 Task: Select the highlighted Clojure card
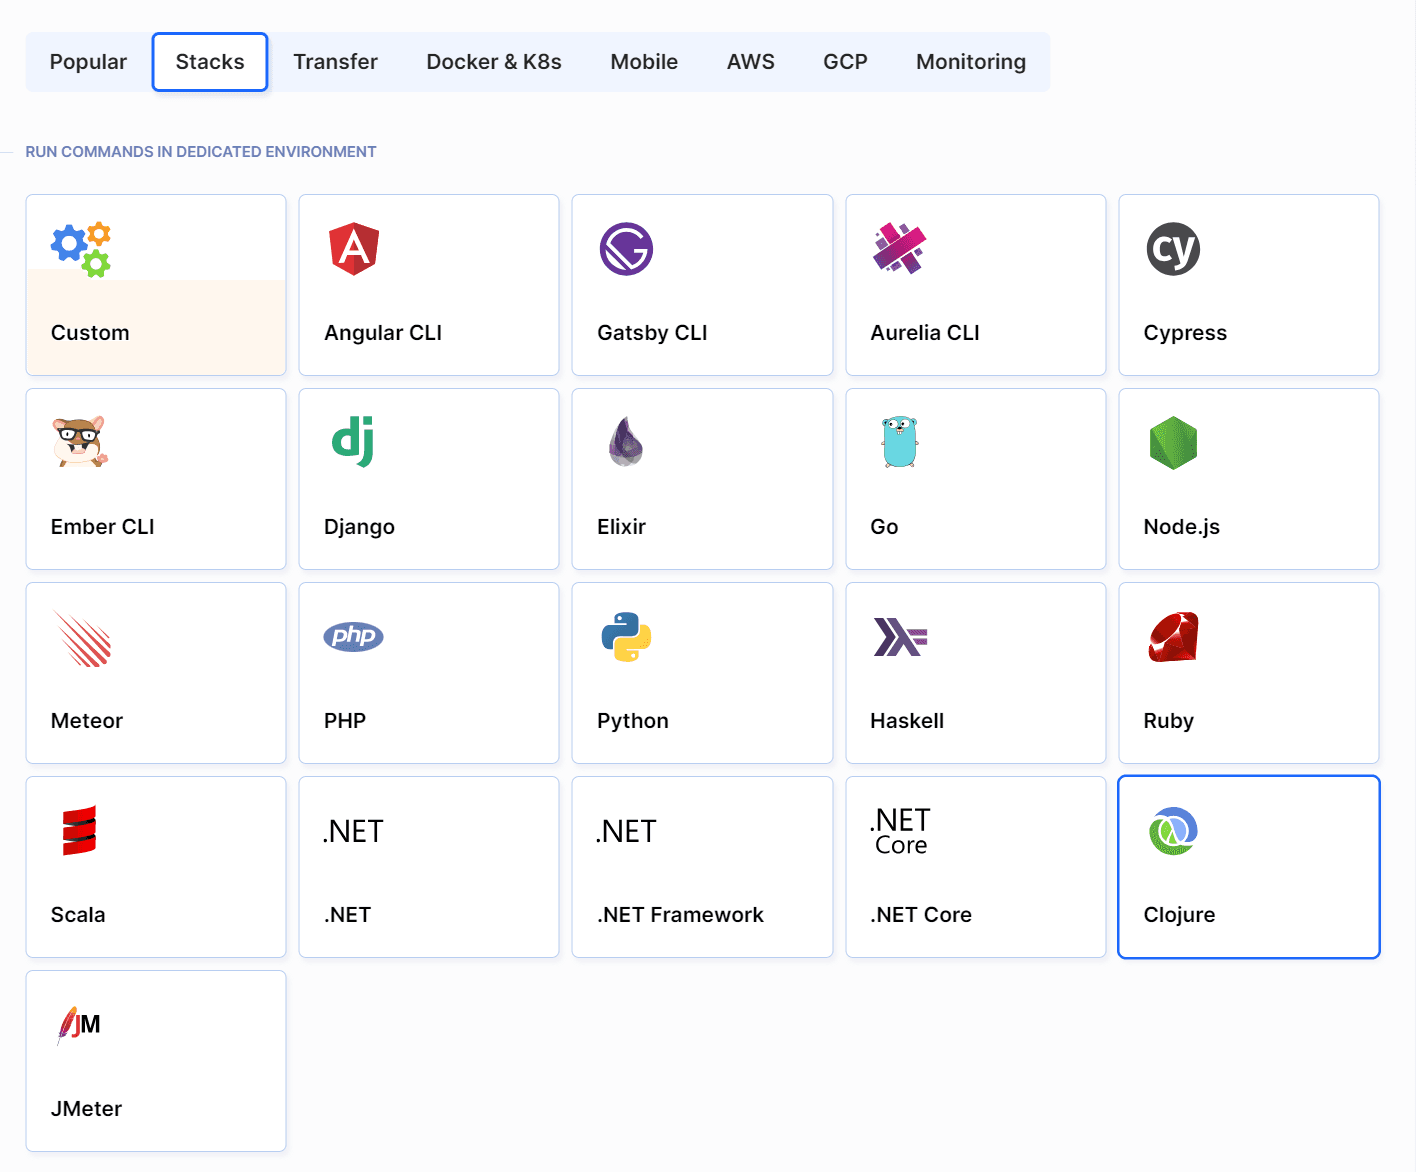pos(1248,867)
